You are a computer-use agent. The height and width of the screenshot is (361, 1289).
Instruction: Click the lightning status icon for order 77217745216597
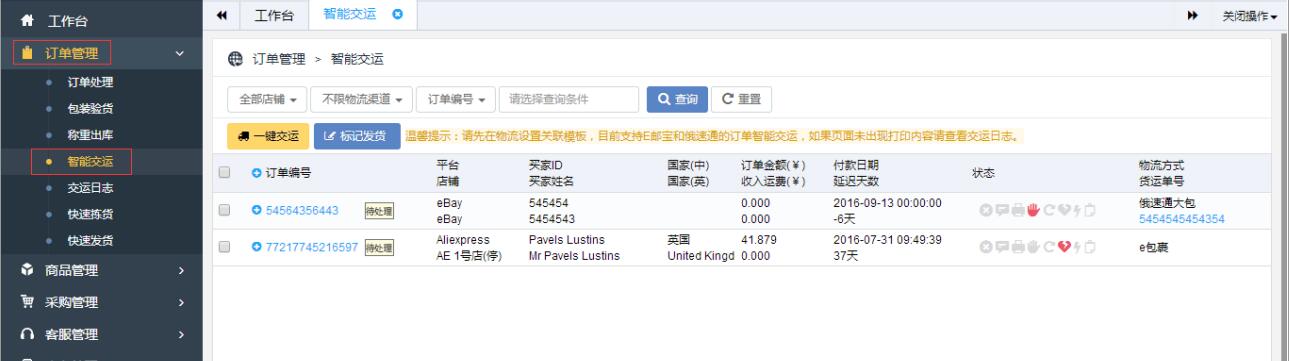pyautogui.click(x=1077, y=246)
